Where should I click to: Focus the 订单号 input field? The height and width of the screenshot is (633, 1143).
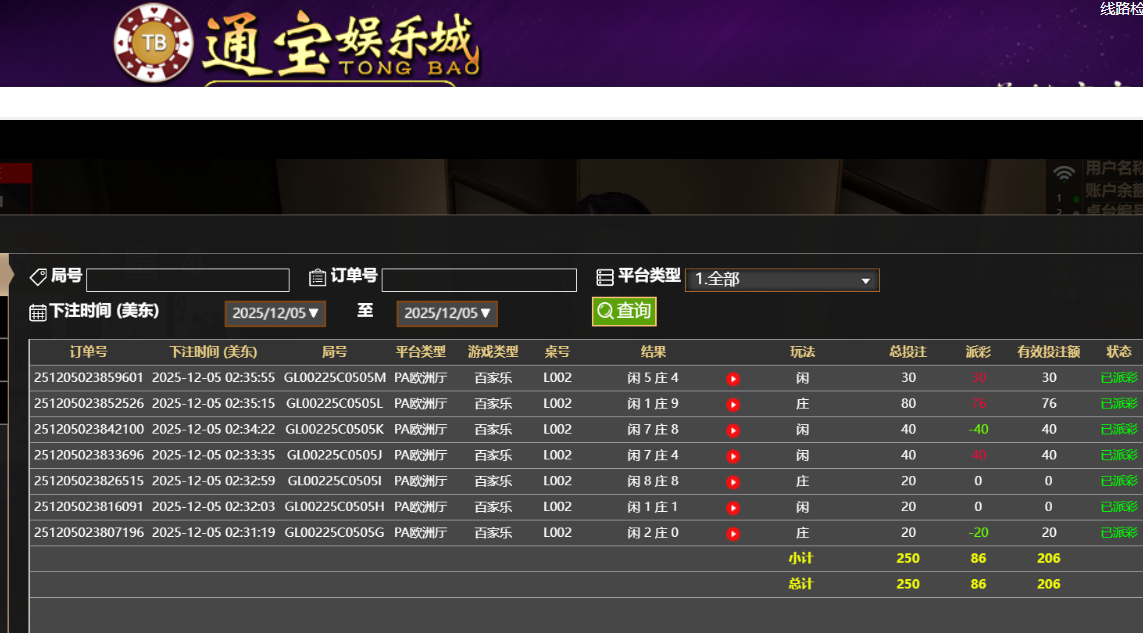pyautogui.click(x=479, y=280)
